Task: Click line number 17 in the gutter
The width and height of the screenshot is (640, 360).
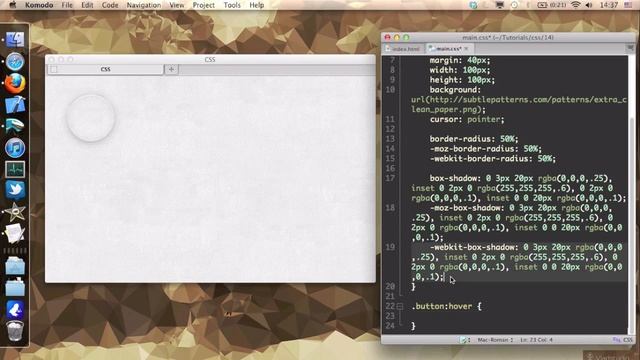Action: click(391, 178)
